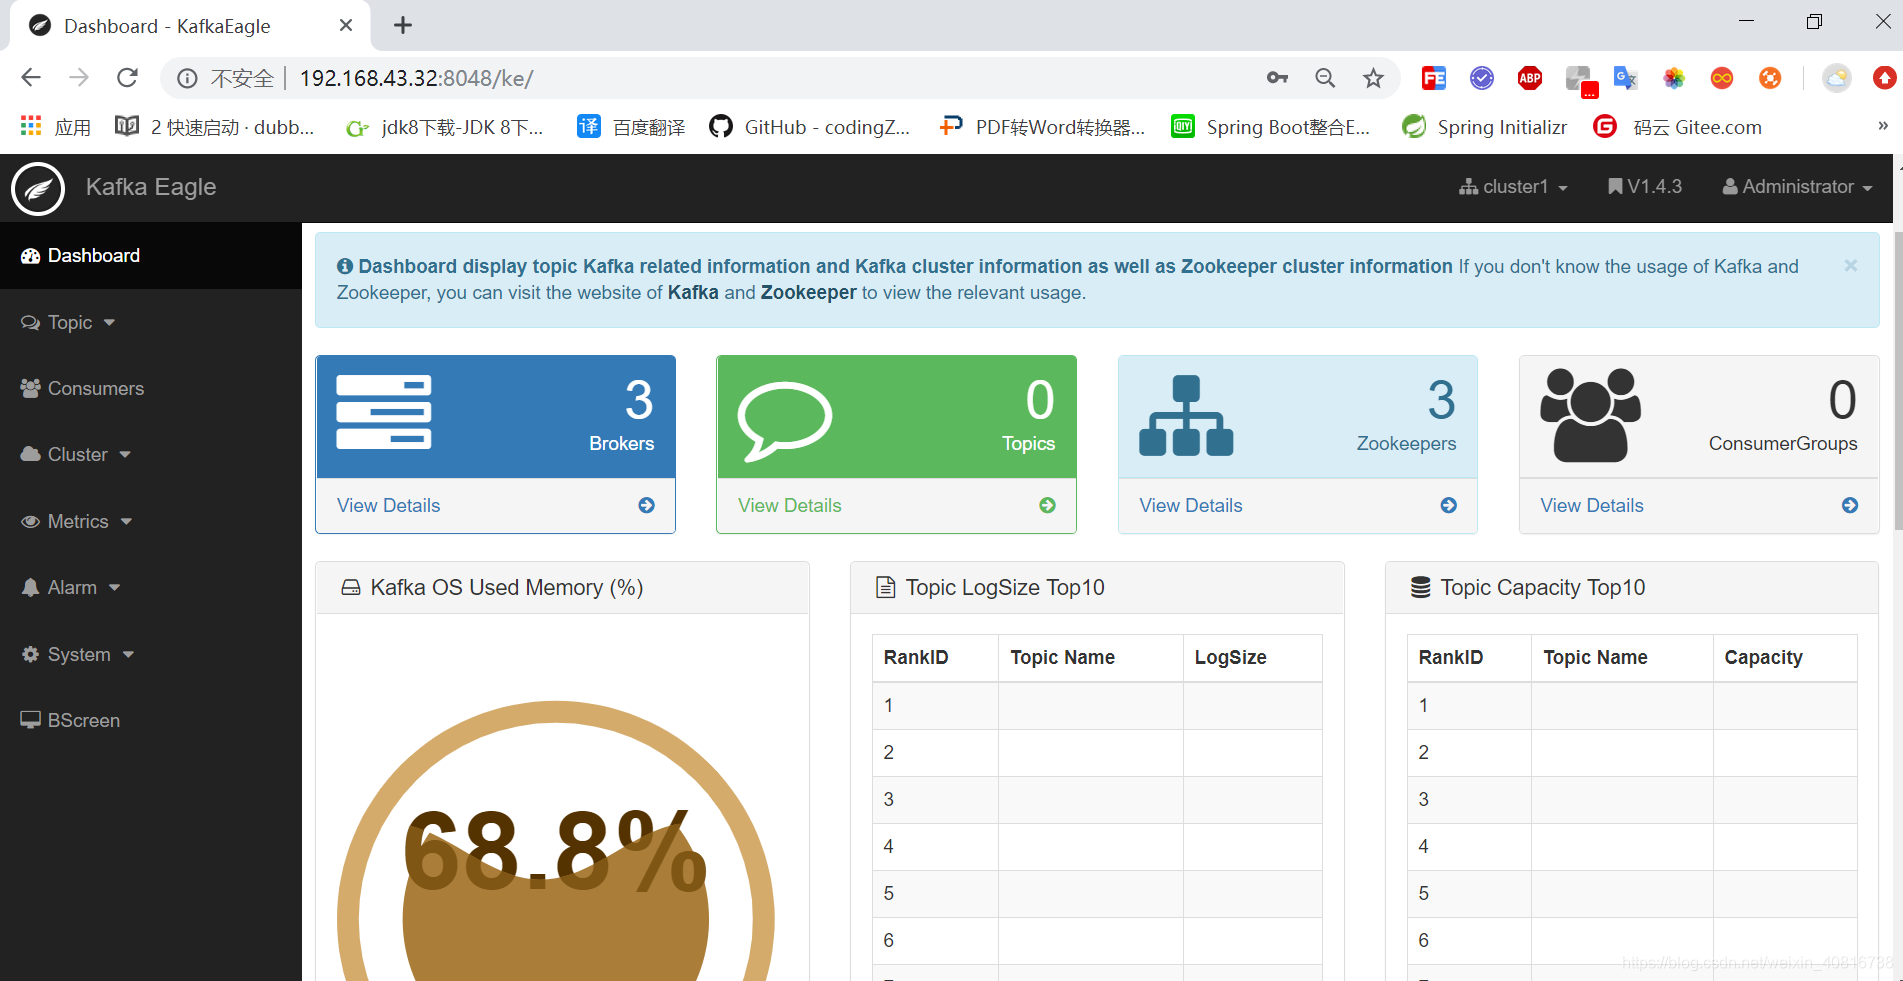Open the Gitee.com bookmark
This screenshot has height=981, width=1903.
point(1679,127)
